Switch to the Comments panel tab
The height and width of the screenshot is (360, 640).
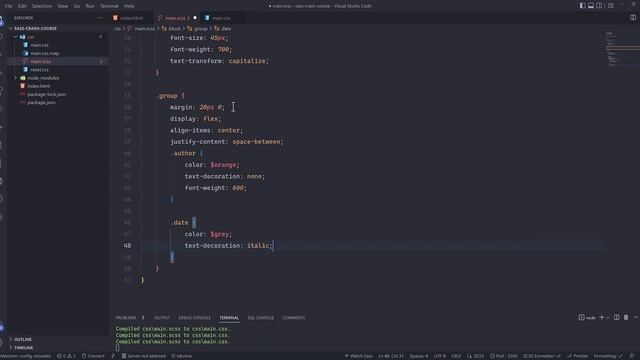coord(293,318)
